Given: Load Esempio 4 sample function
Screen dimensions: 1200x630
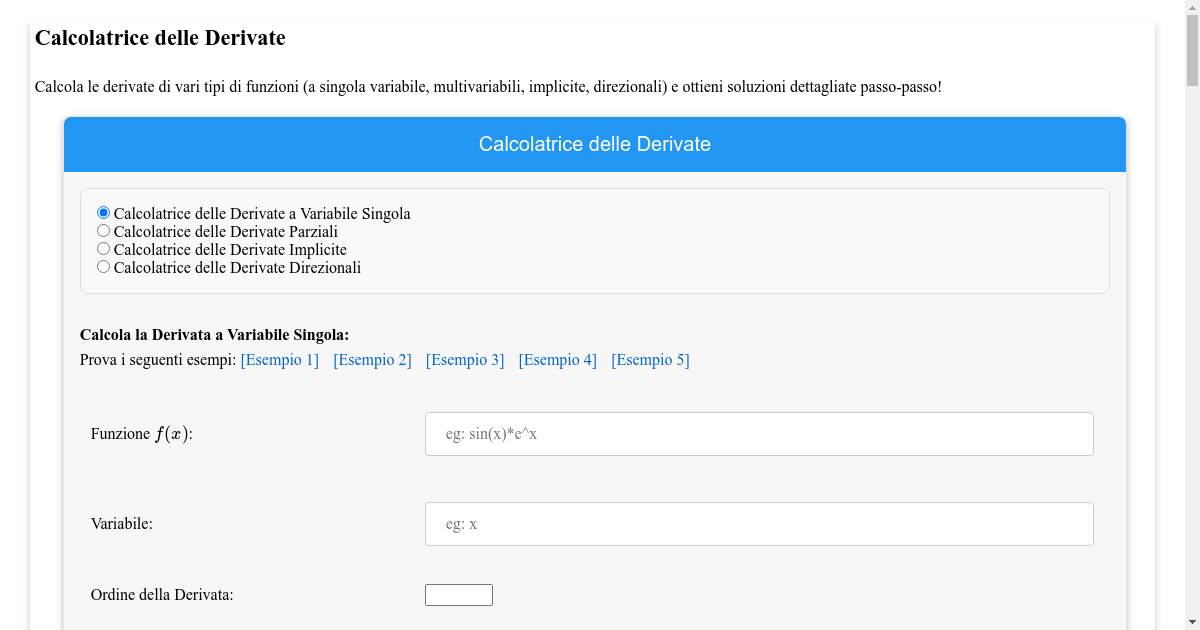Looking at the screenshot, I should (x=557, y=359).
